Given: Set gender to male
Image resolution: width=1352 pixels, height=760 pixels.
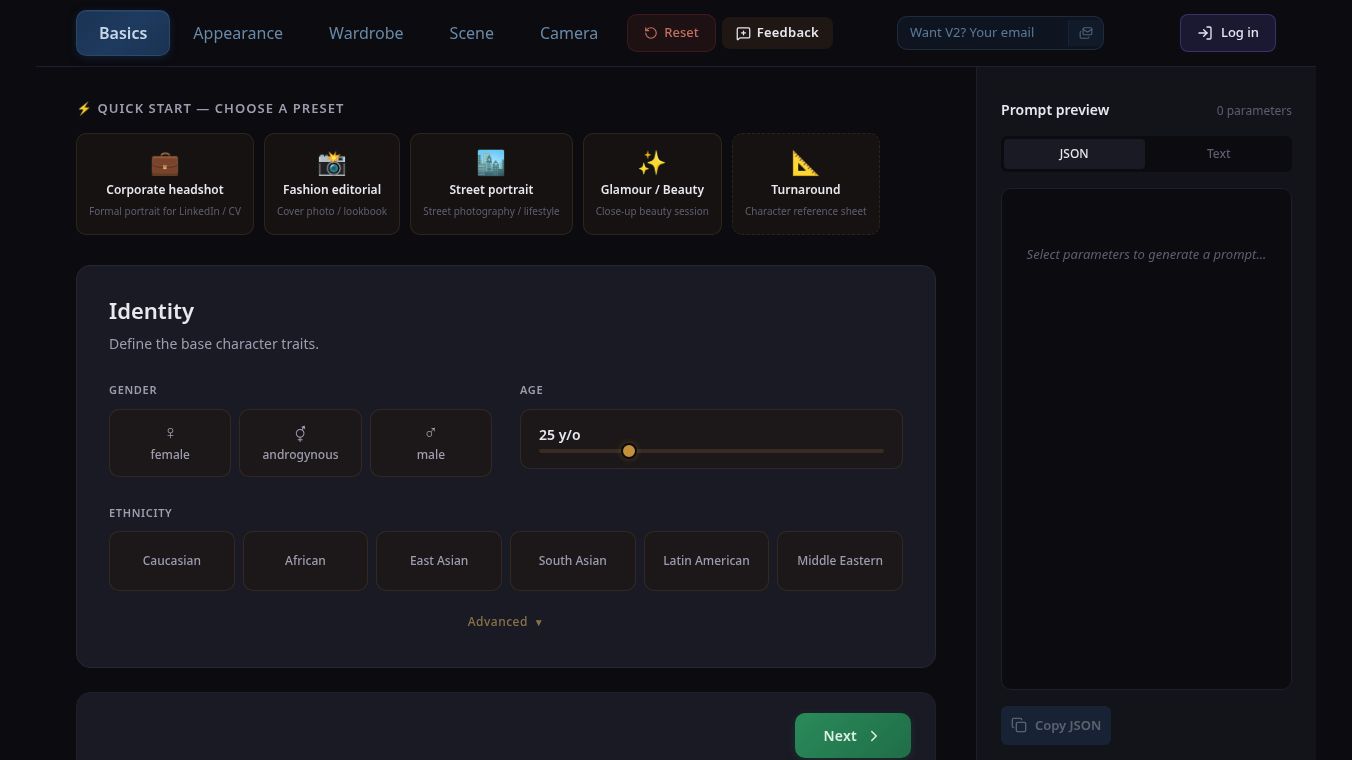Looking at the screenshot, I should pyautogui.click(x=431, y=443).
